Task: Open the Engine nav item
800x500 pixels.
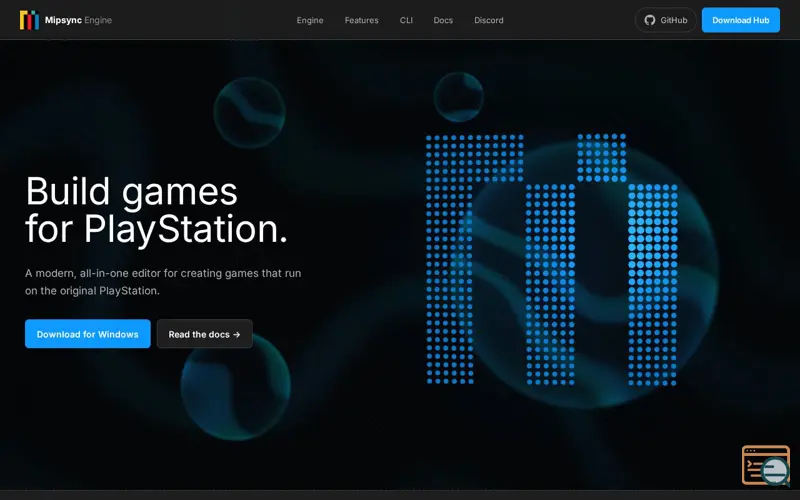Action: pyautogui.click(x=310, y=20)
